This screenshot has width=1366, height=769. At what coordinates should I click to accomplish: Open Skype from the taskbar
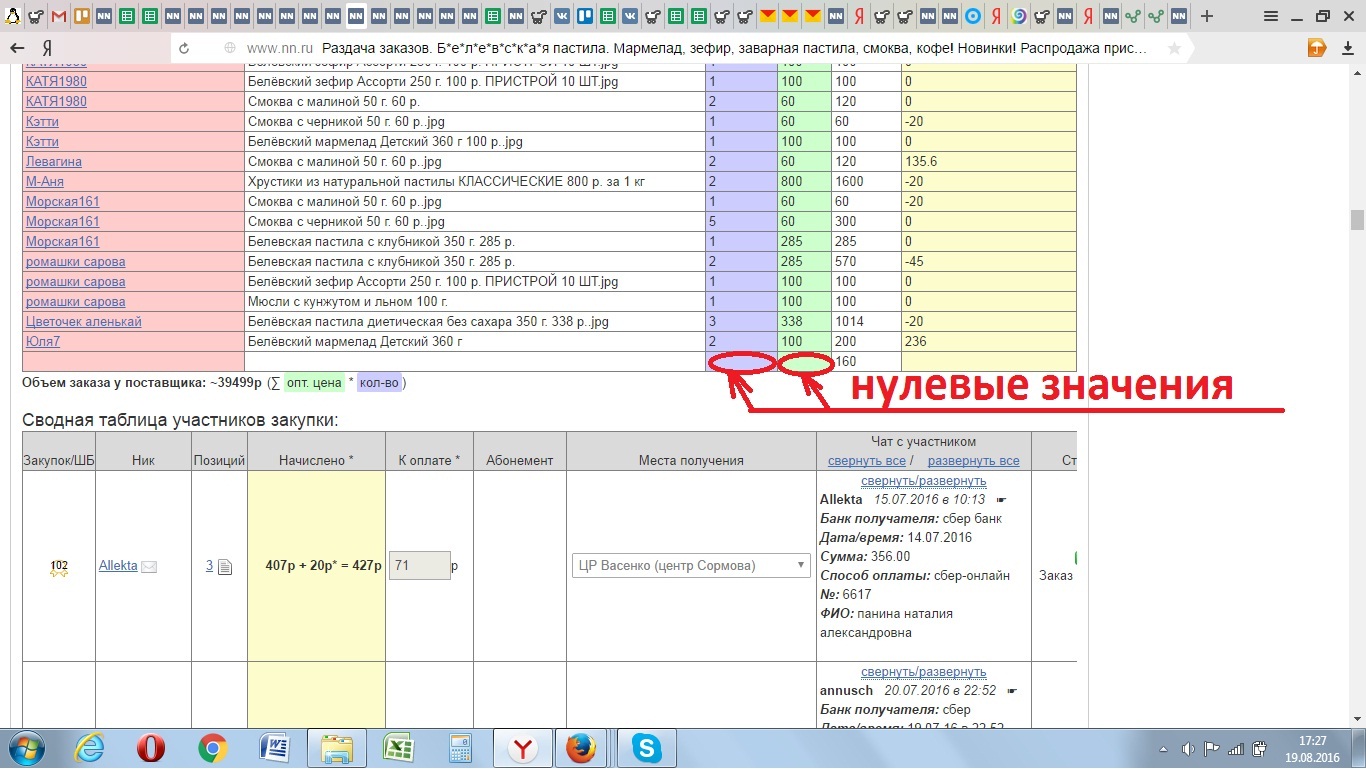[647, 748]
